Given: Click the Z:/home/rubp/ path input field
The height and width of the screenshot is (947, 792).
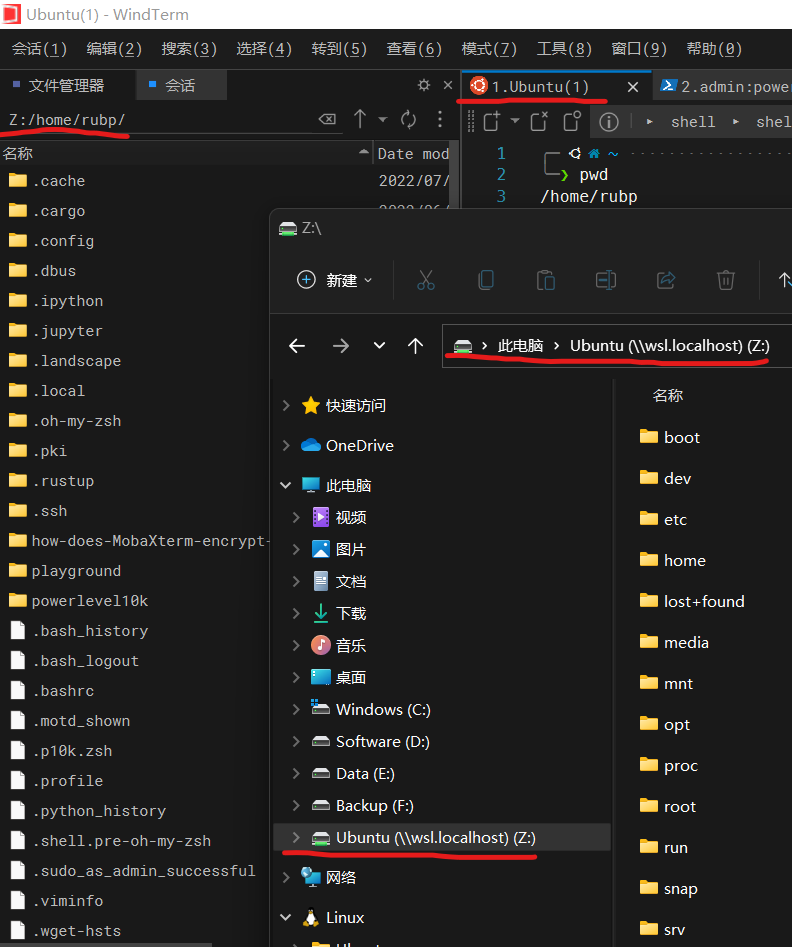Looking at the screenshot, I should point(162,120).
